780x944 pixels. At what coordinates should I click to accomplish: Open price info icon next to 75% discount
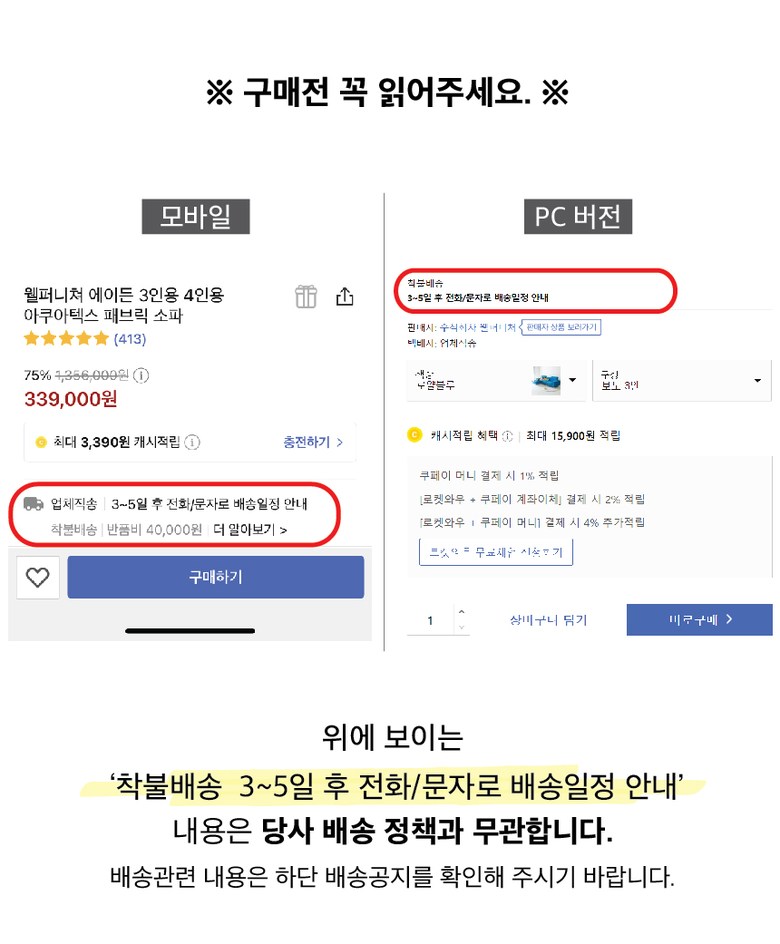click(x=141, y=376)
